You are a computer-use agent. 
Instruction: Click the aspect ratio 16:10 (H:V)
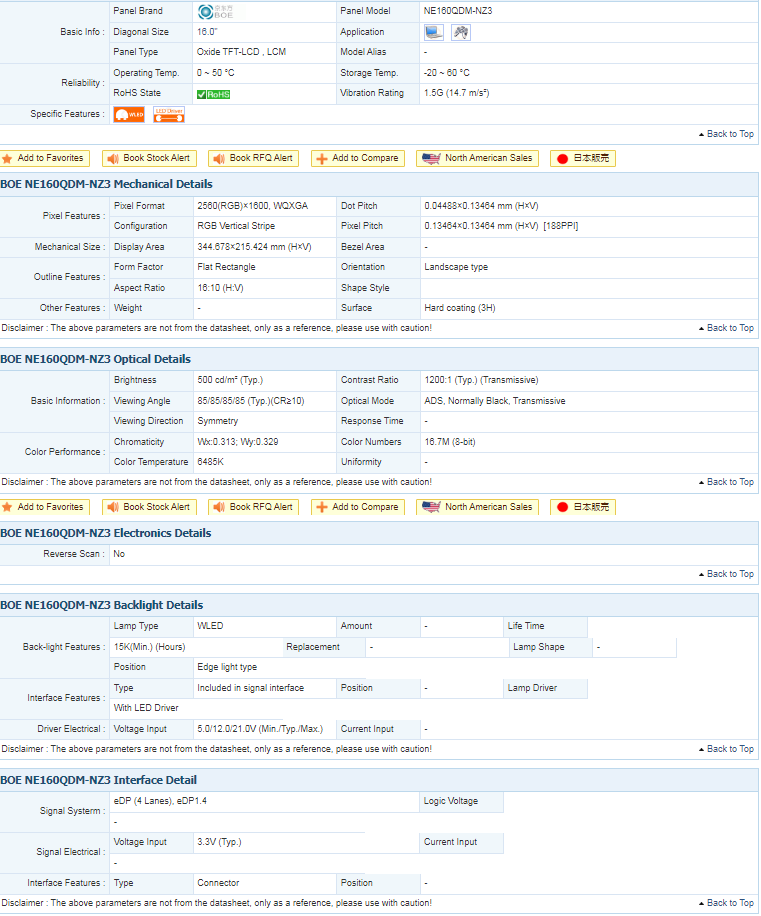click(220, 288)
